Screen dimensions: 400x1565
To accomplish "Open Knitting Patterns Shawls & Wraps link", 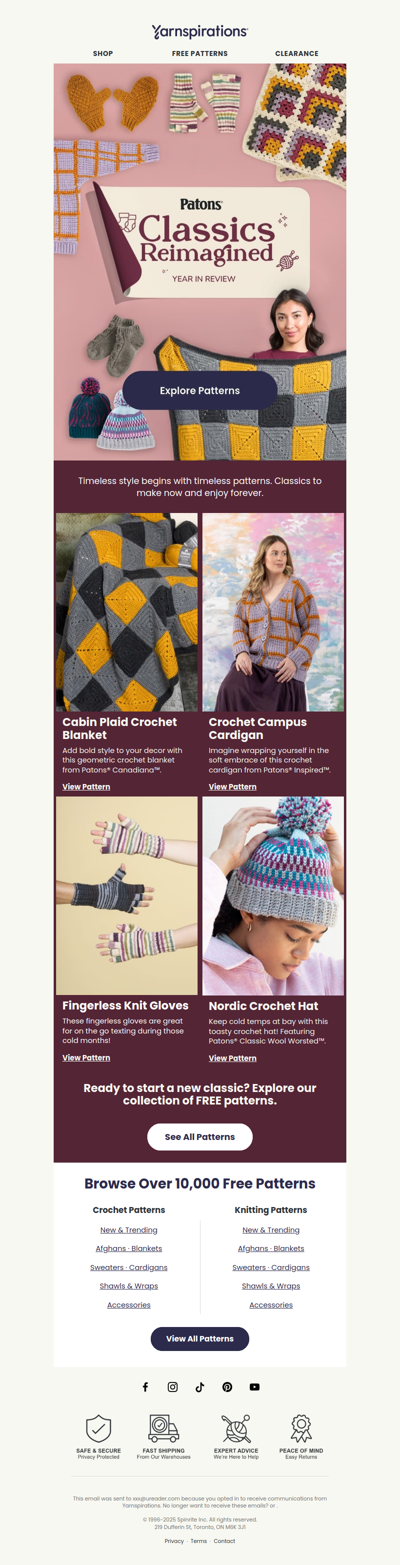I will (271, 1286).
